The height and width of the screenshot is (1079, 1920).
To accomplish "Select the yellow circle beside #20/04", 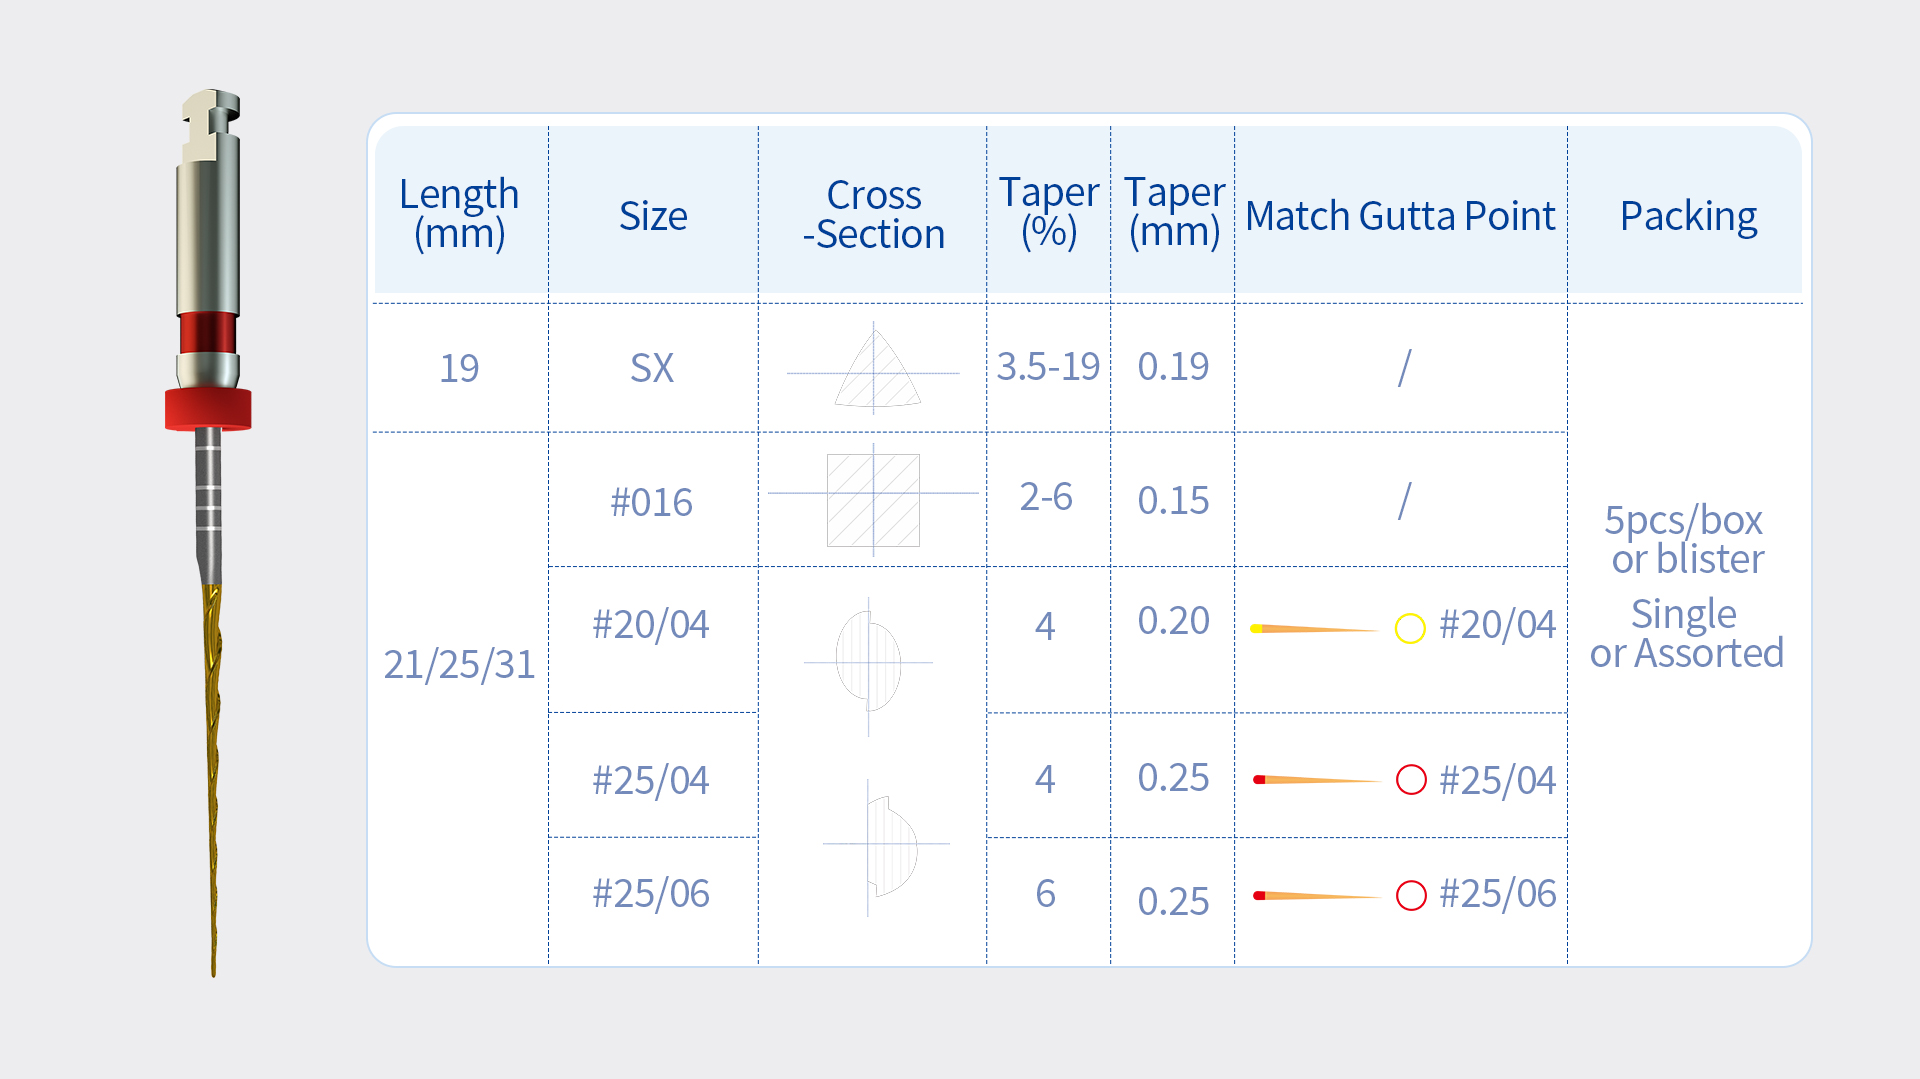I will click(1409, 628).
